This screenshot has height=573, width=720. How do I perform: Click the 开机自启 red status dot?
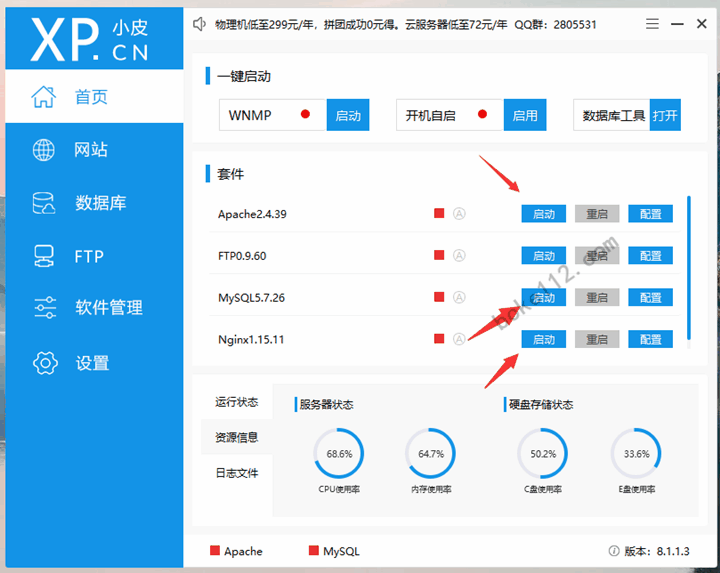point(482,114)
